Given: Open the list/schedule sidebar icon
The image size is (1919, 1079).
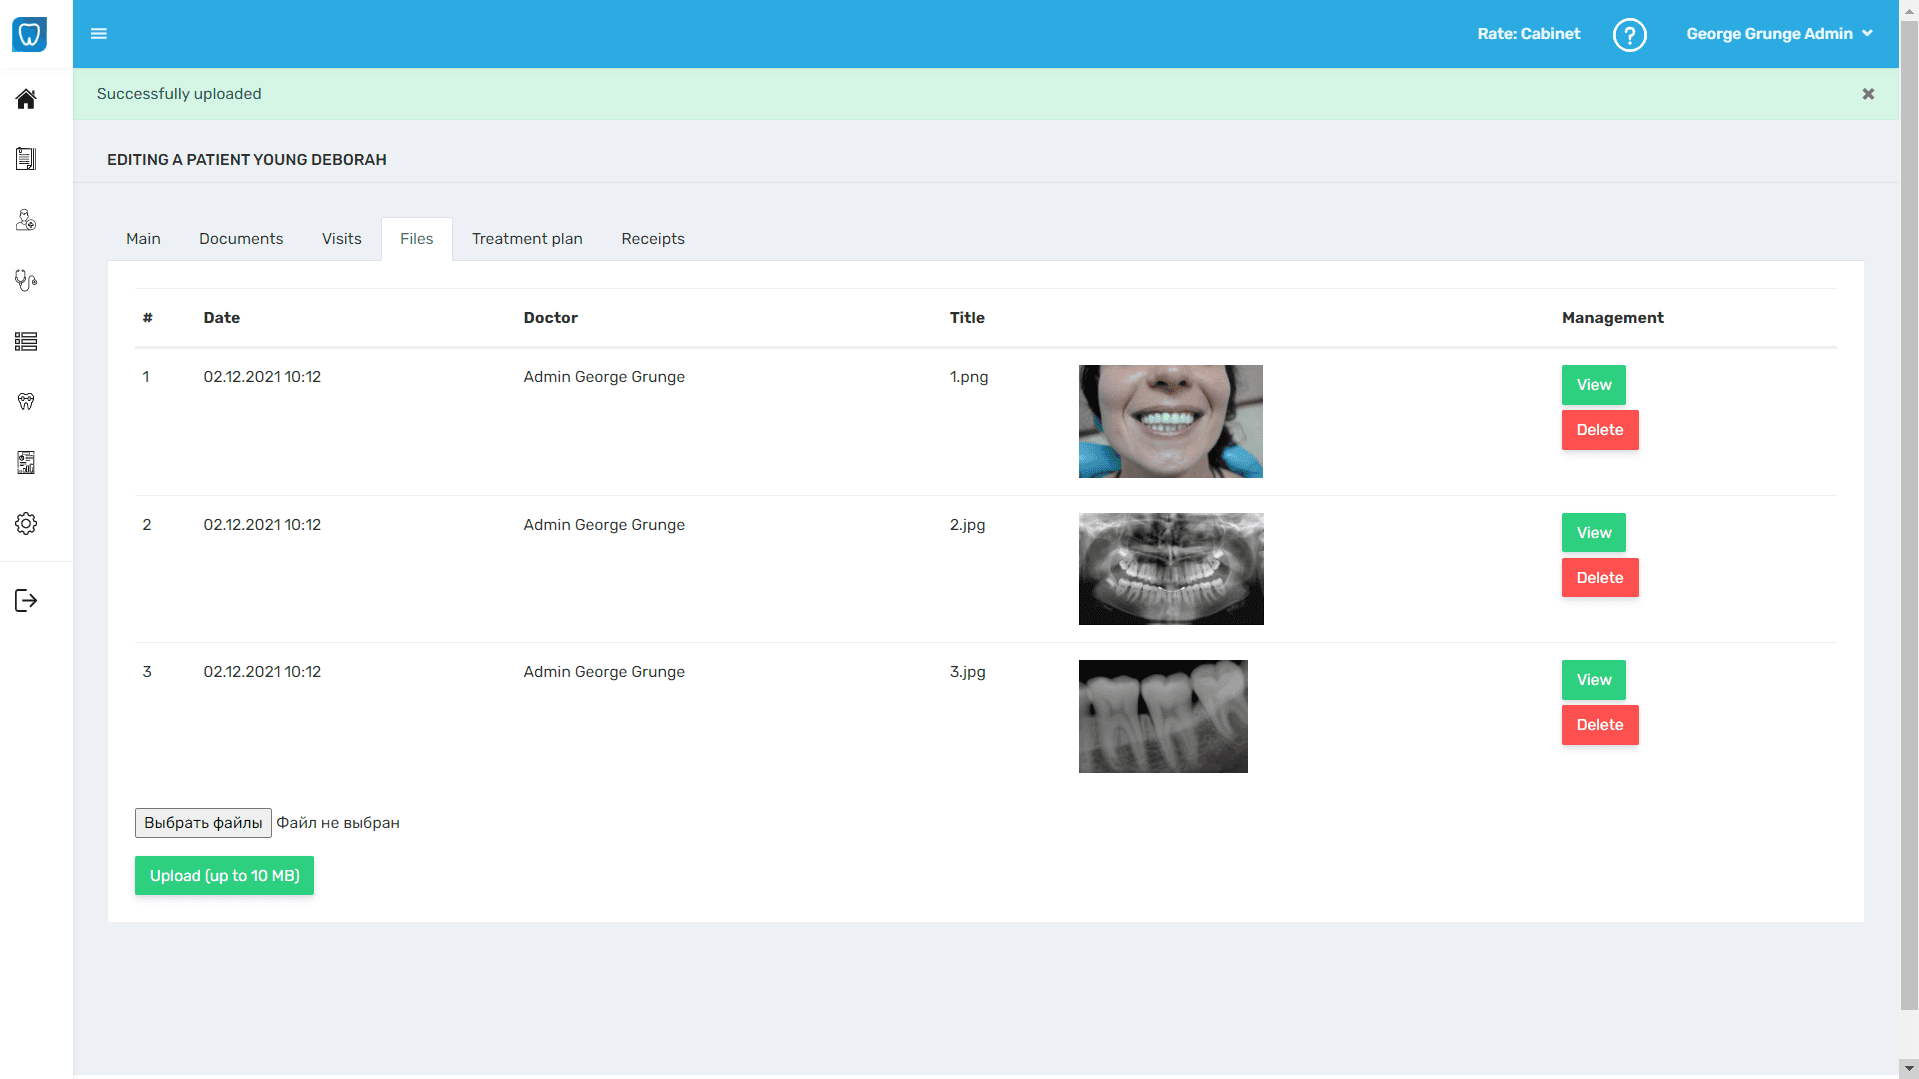Looking at the screenshot, I should [26, 342].
